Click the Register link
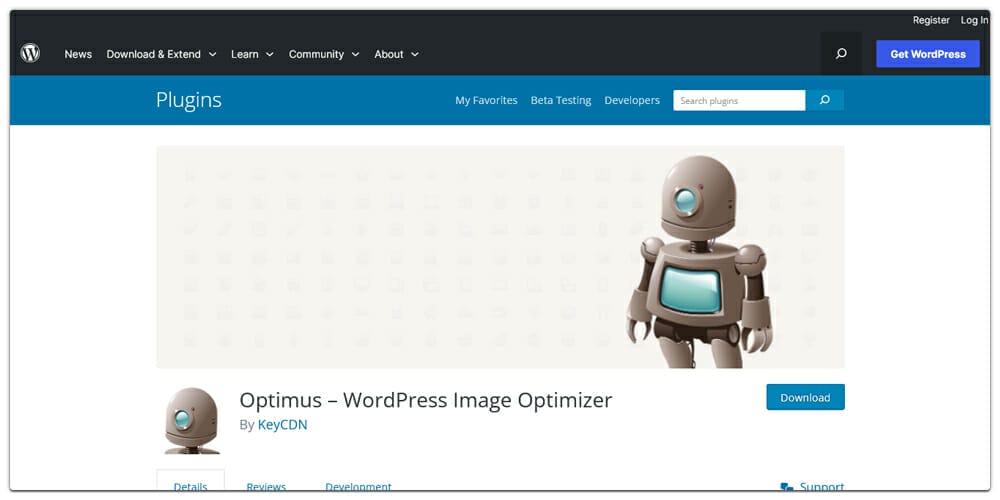The image size is (1000, 500). coord(931,20)
